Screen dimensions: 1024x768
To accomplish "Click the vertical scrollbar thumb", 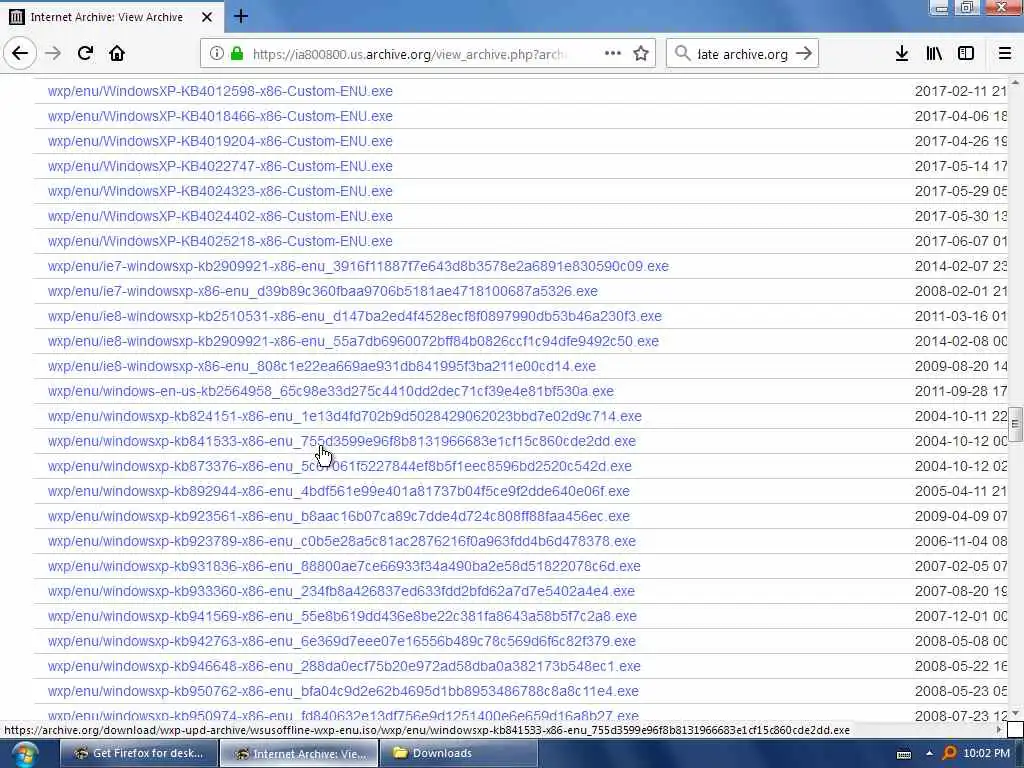I will click(1015, 424).
